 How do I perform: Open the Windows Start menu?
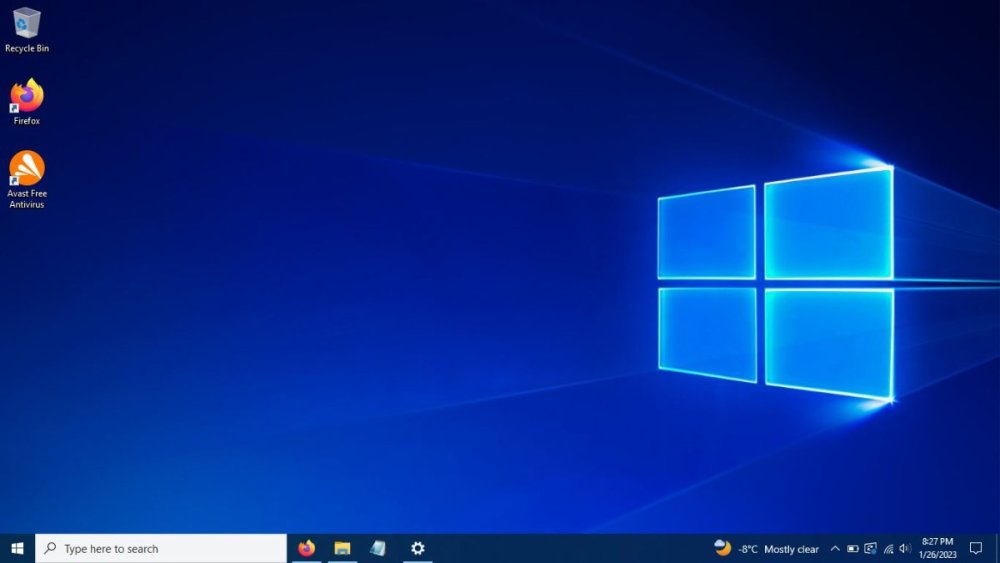(x=17, y=548)
